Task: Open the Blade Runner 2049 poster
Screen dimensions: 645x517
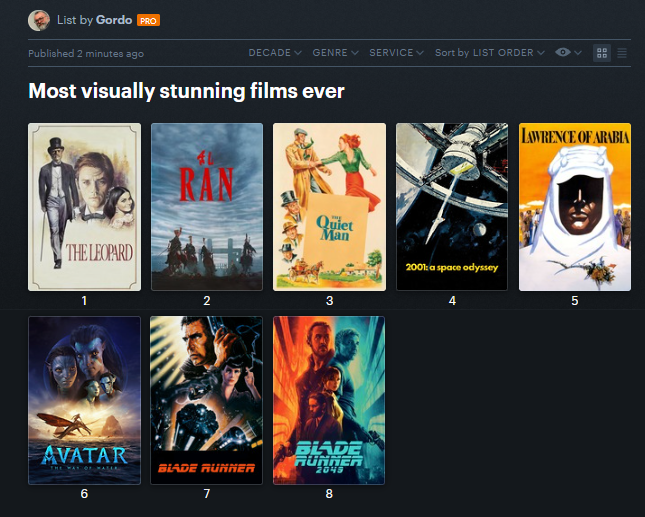Action: click(x=329, y=400)
